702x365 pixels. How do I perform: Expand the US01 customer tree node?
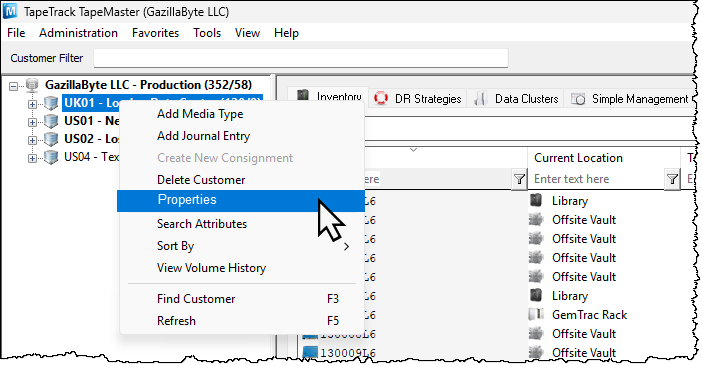pyautogui.click(x=32, y=122)
